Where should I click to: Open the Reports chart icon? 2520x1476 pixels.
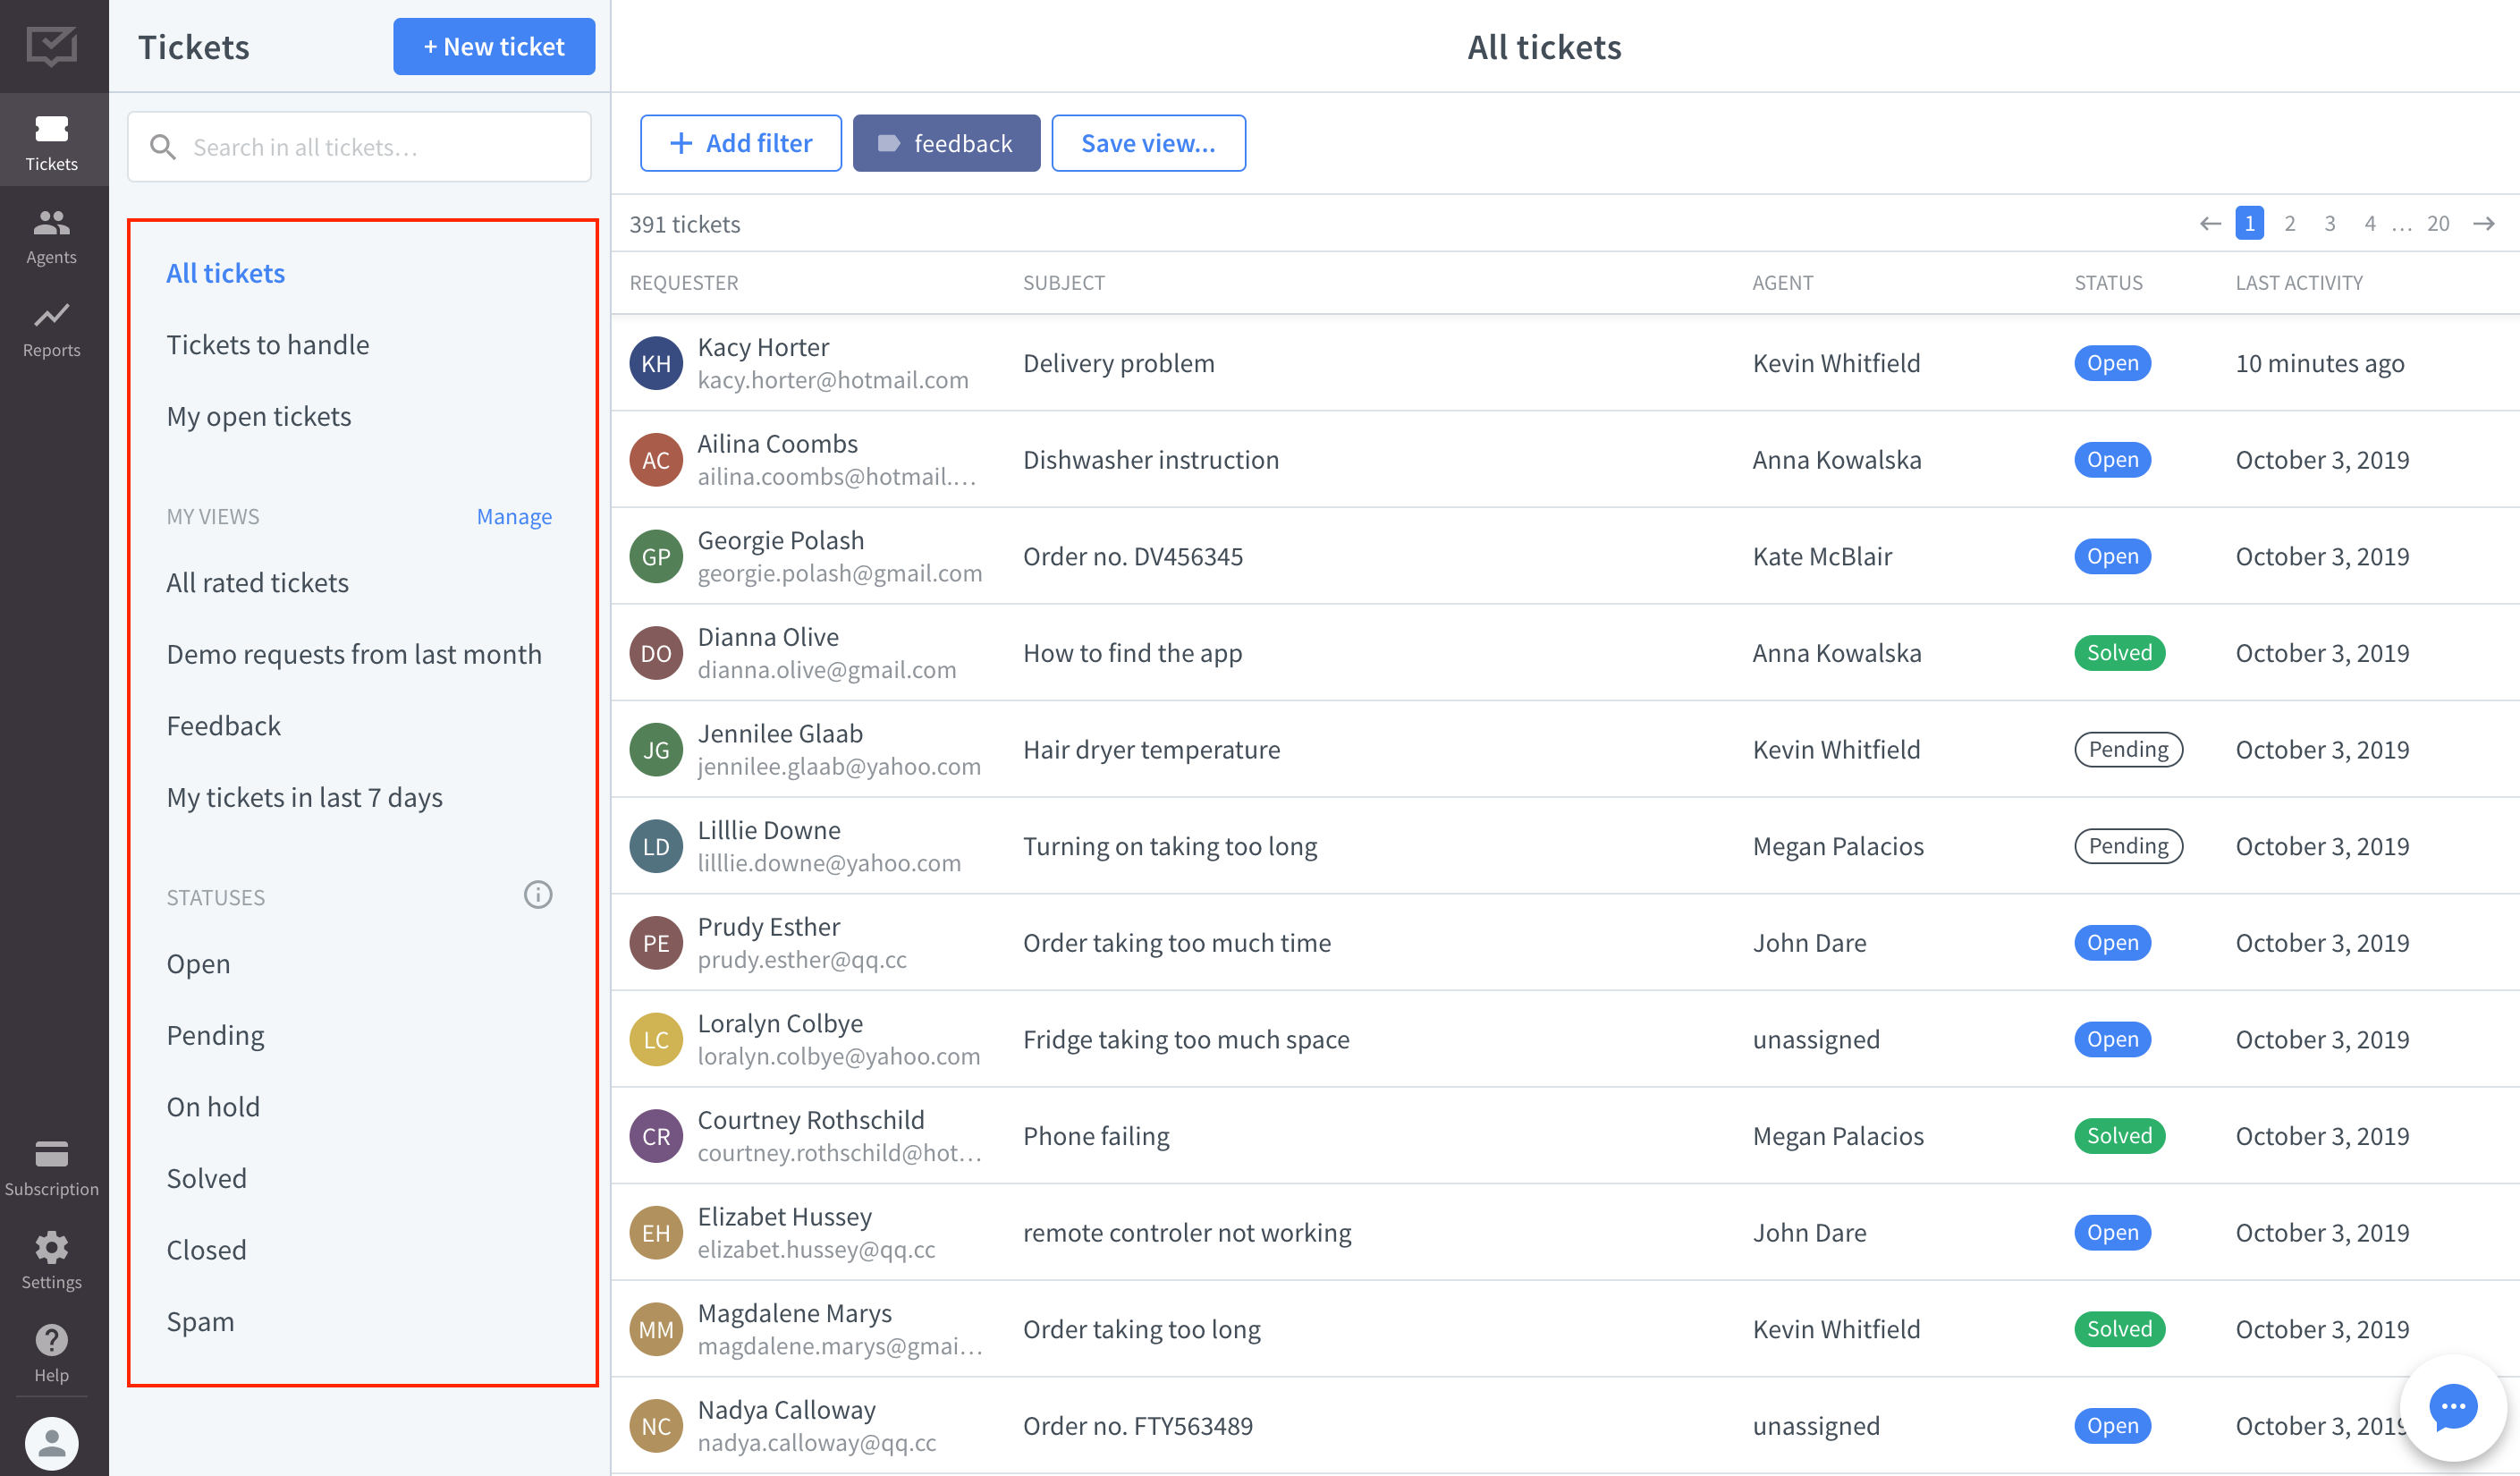(x=51, y=315)
